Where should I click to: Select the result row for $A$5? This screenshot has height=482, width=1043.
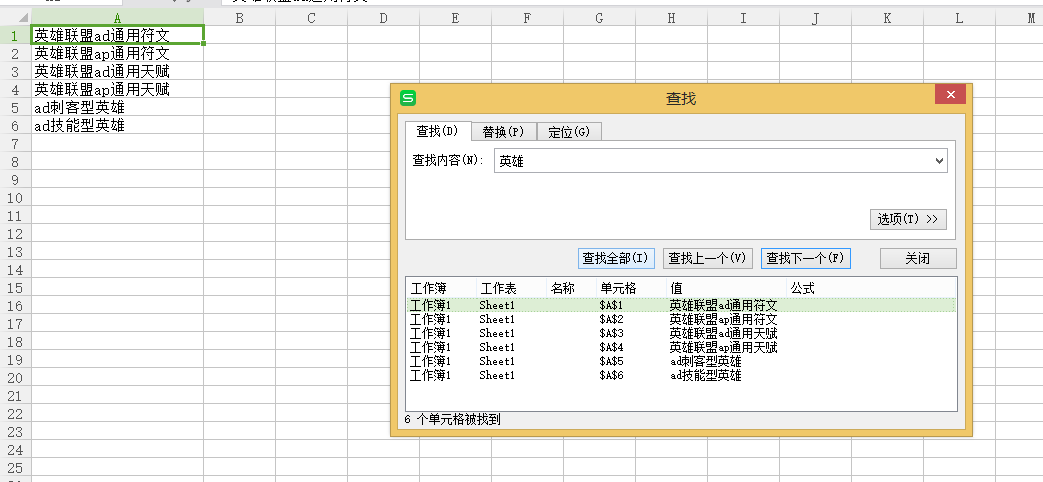coord(681,362)
